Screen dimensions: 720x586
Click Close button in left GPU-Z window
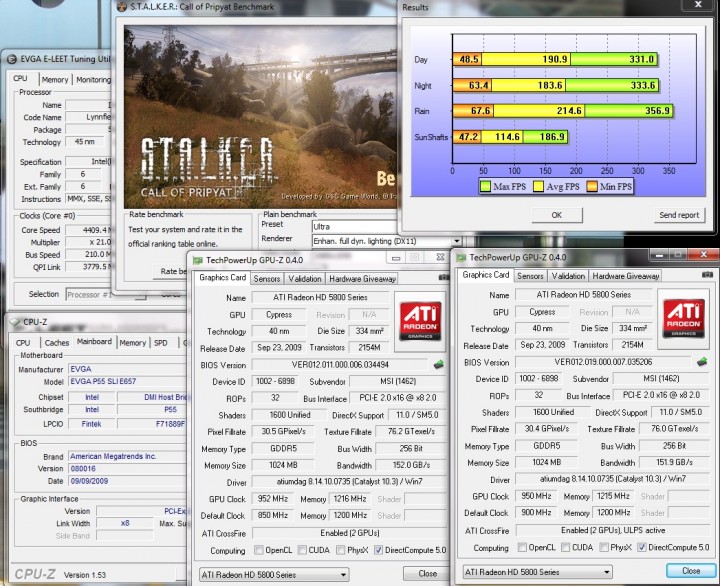click(427, 573)
